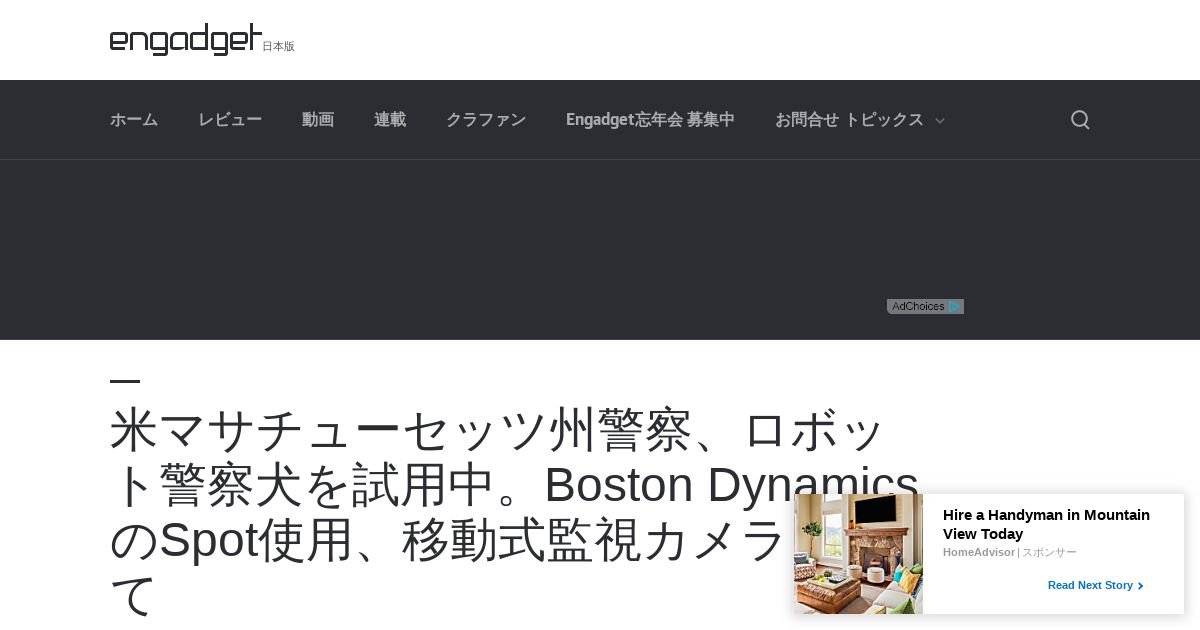Open Engadget忘年会 募集中 link
Screen dimensions: 1200x630
click(x=650, y=120)
